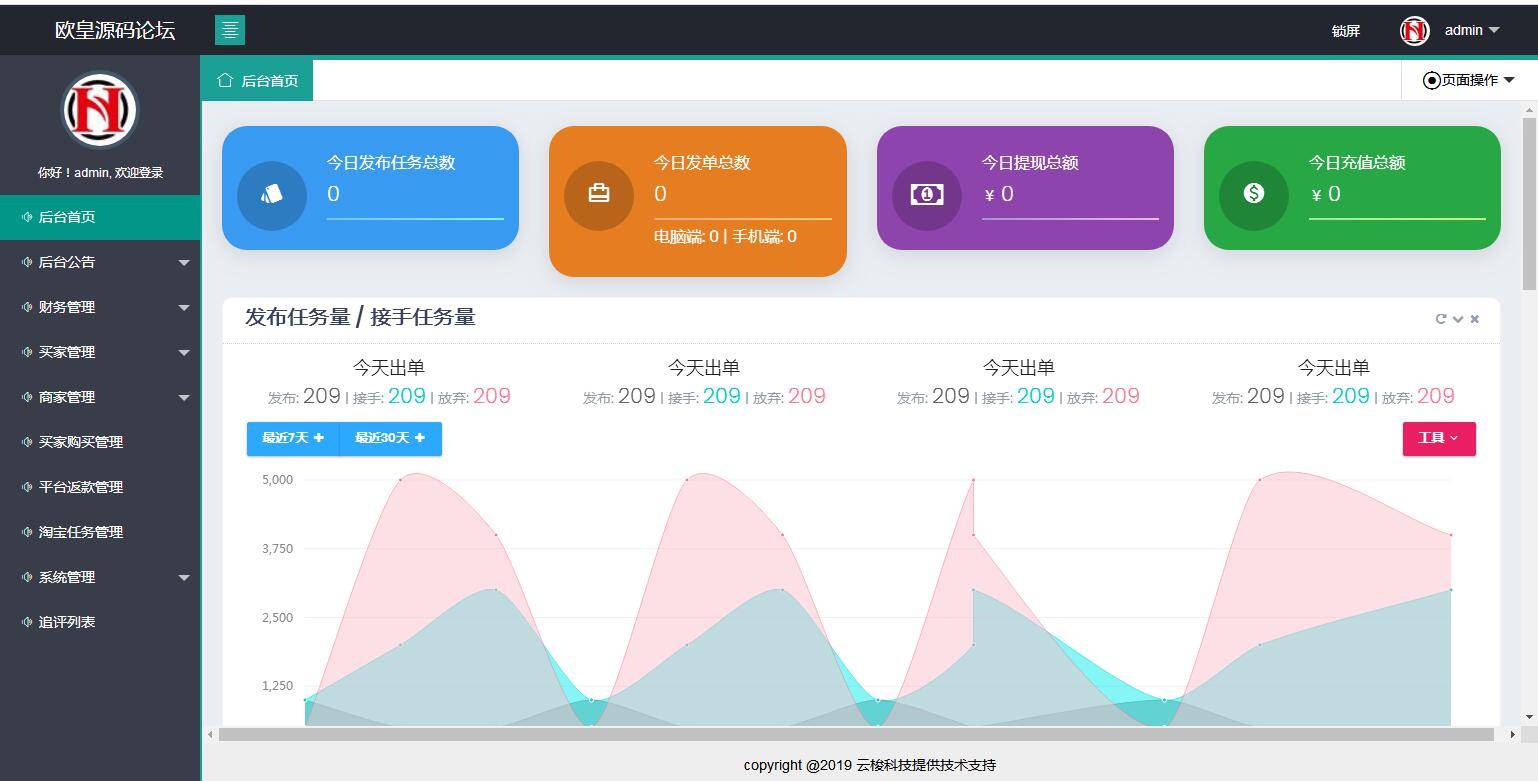Open the pink 工具 tools button

tap(1438, 438)
